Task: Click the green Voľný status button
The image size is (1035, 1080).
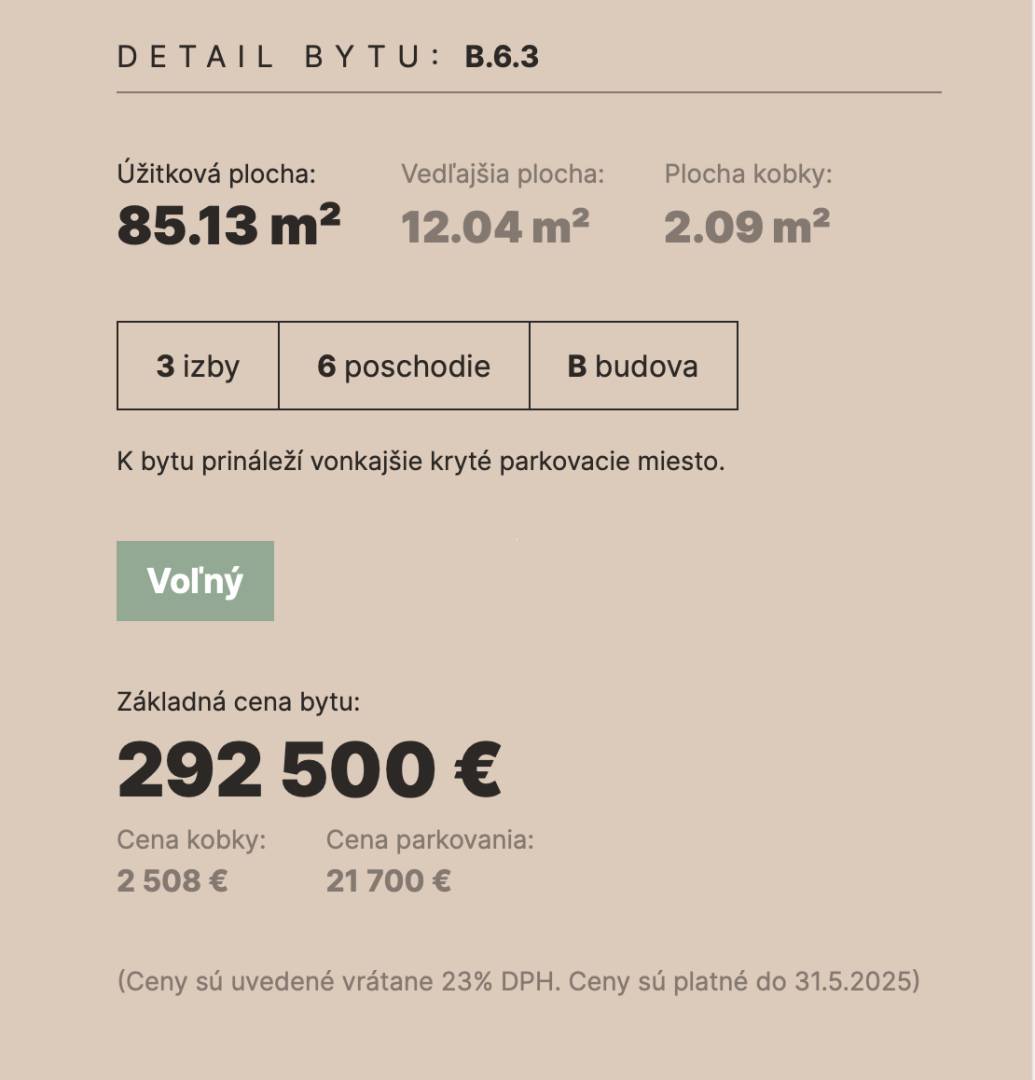Action: click(x=195, y=581)
